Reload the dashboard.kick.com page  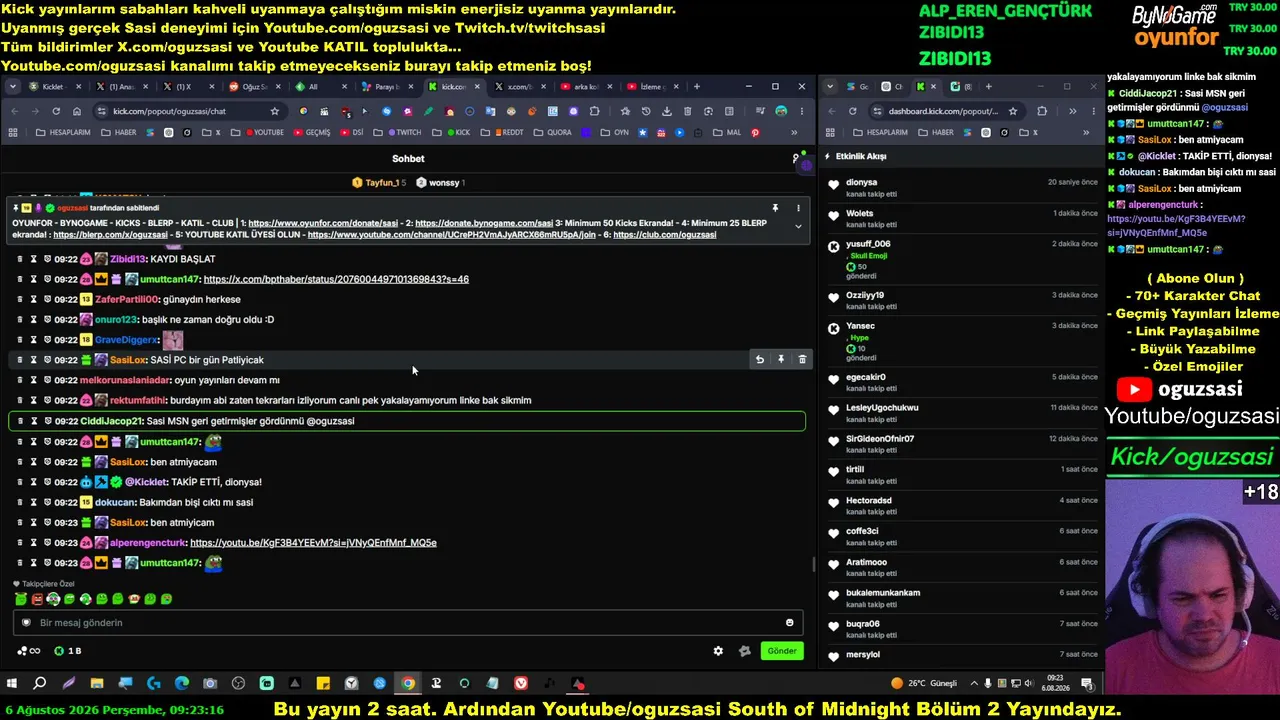click(852, 111)
